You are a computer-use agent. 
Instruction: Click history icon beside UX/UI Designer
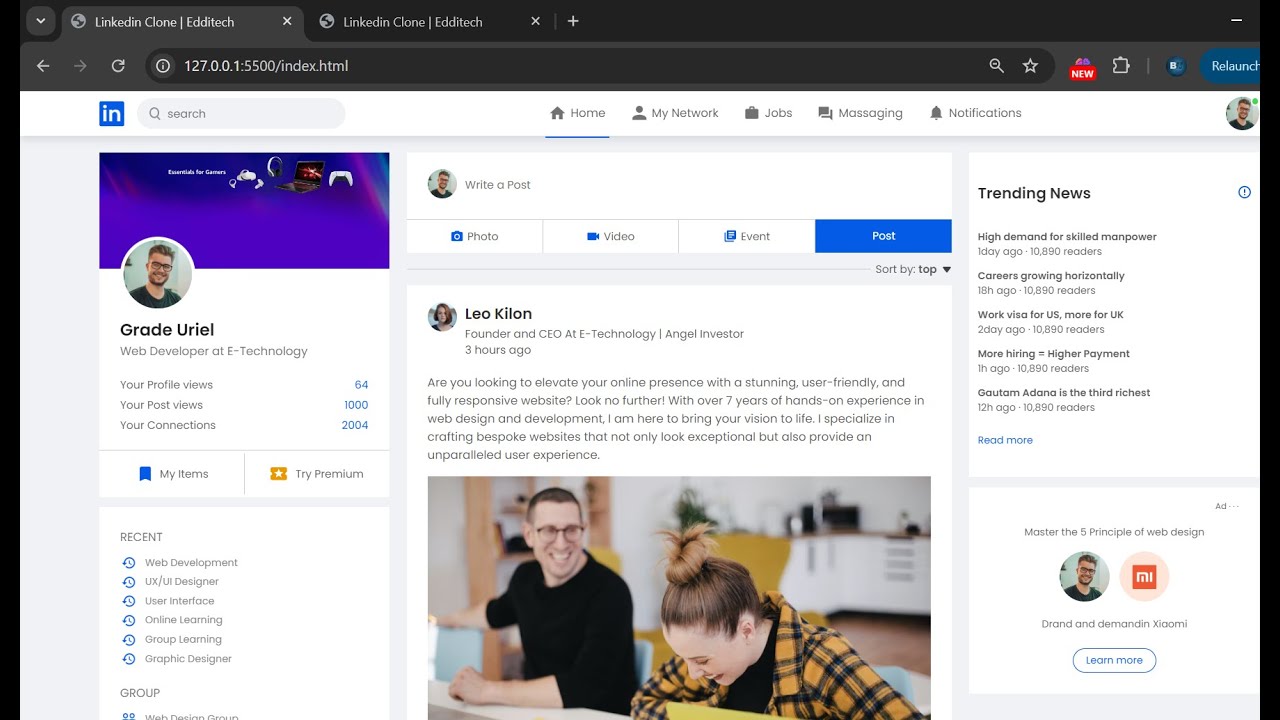(128, 582)
